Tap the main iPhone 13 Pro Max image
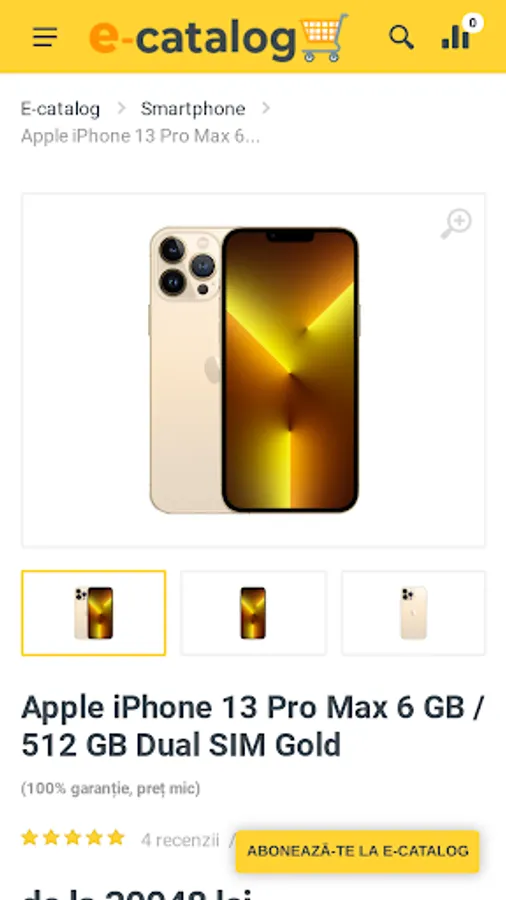This screenshot has width=506, height=900. click(x=254, y=370)
